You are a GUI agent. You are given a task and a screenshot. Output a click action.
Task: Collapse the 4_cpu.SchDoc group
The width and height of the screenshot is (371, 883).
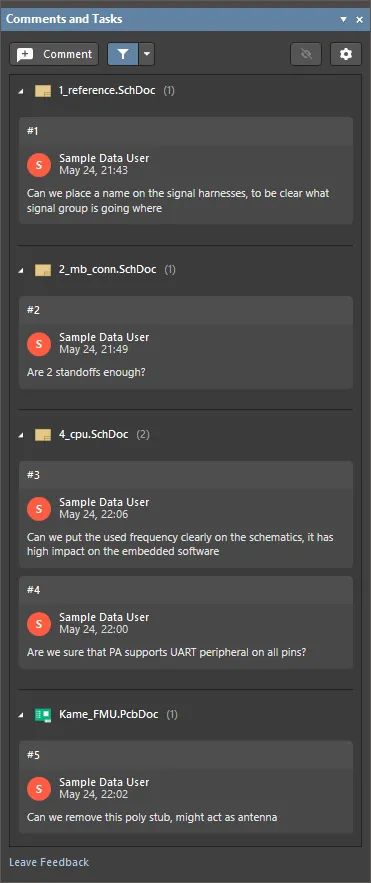(x=21, y=435)
